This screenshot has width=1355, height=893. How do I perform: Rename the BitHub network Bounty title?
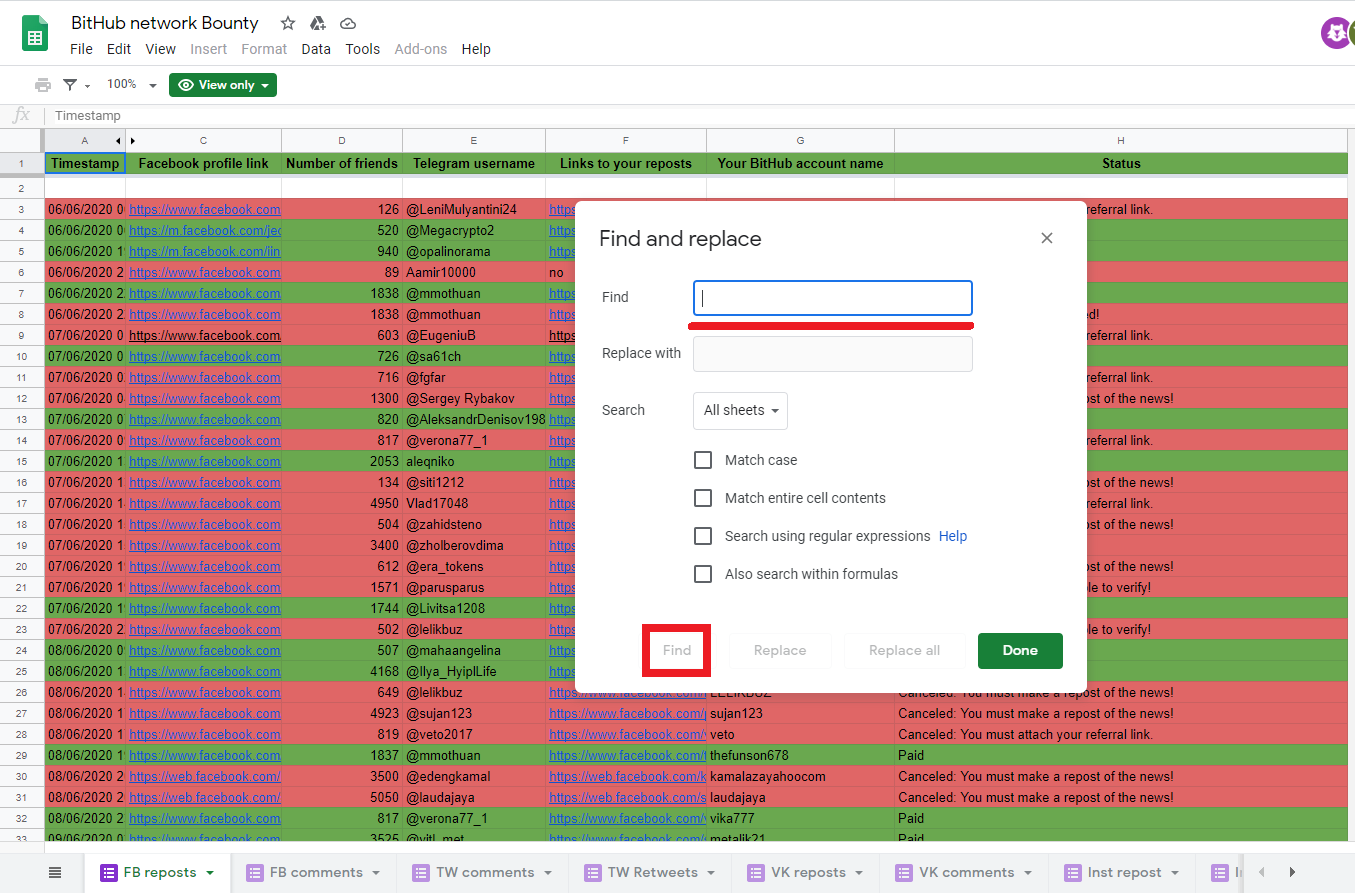[x=165, y=23]
